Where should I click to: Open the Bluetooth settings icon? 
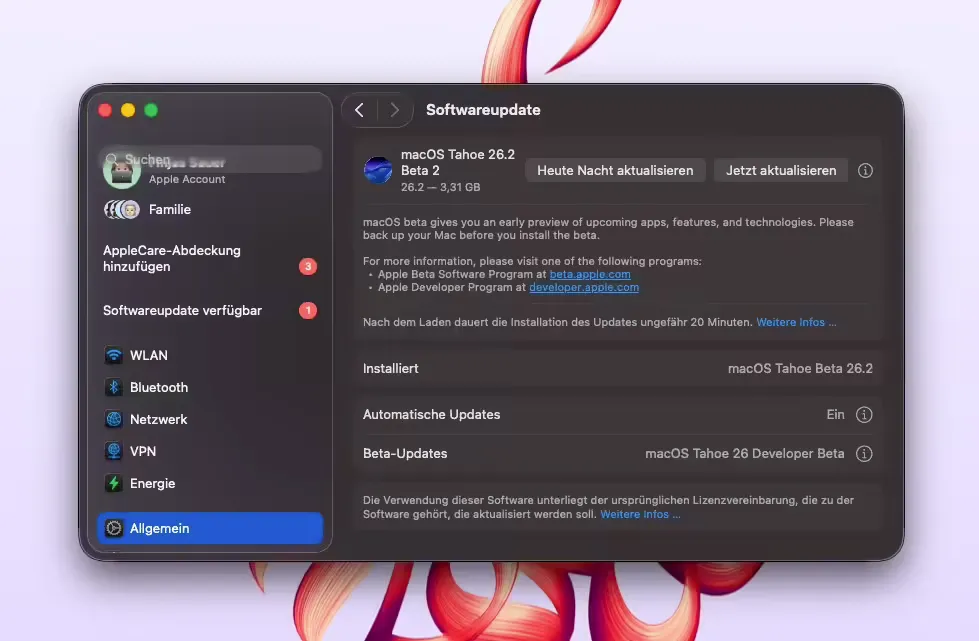click(114, 387)
